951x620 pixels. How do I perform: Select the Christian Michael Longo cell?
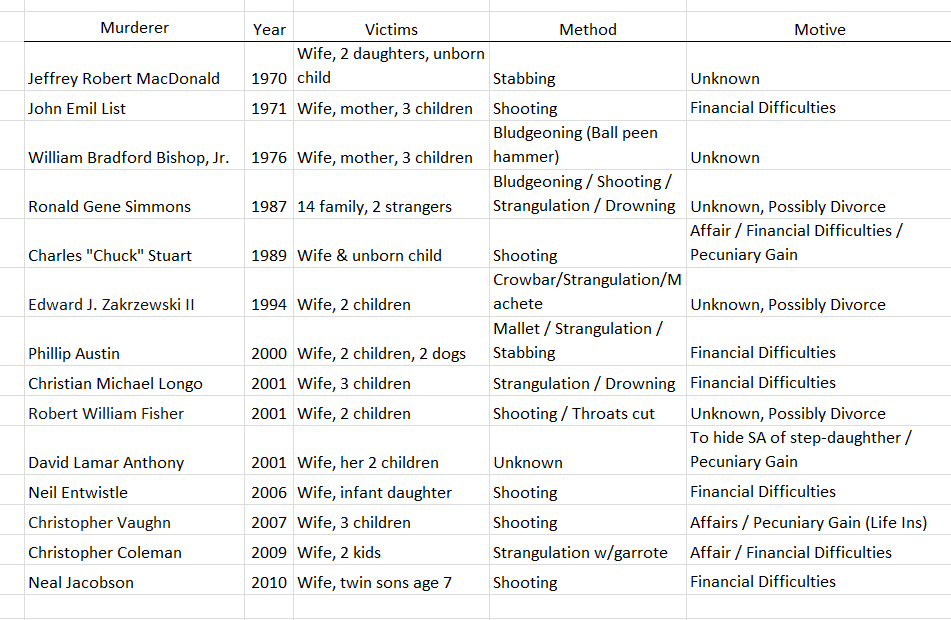pos(115,383)
